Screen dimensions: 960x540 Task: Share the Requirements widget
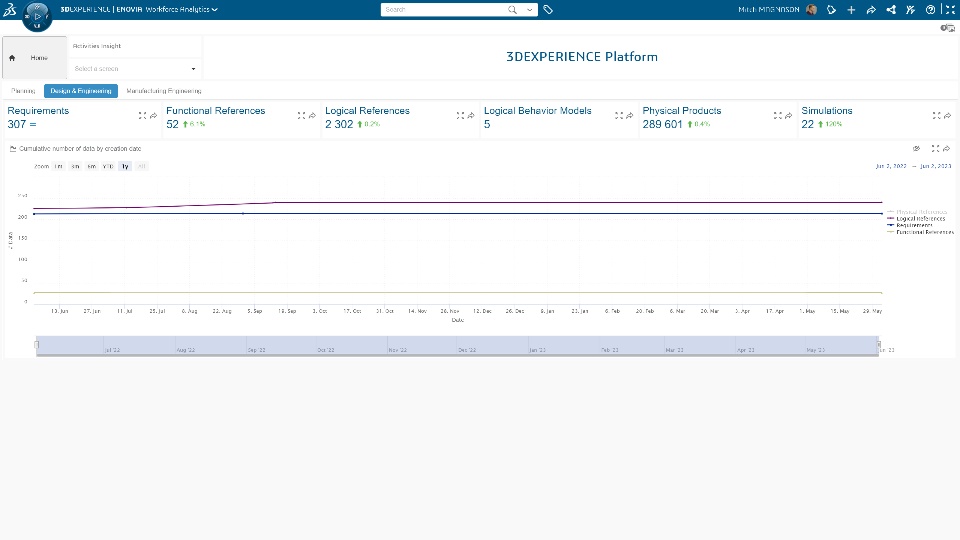(154, 115)
